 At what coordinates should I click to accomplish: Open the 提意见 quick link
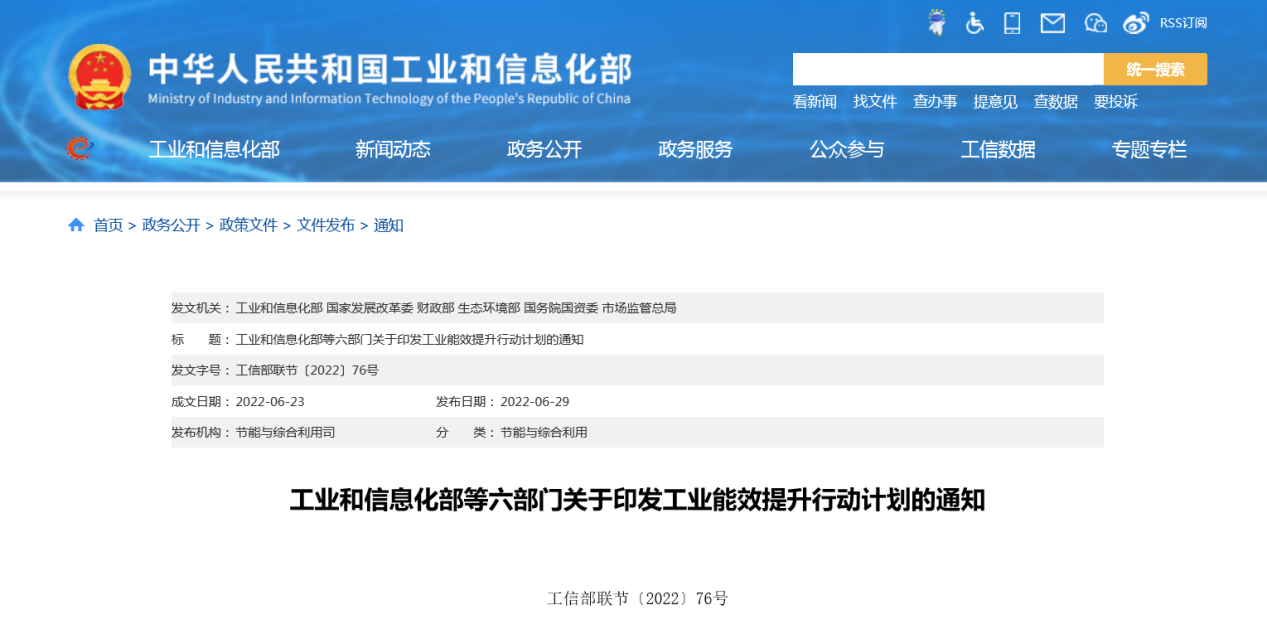pyautogui.click(x=995, y=102)
